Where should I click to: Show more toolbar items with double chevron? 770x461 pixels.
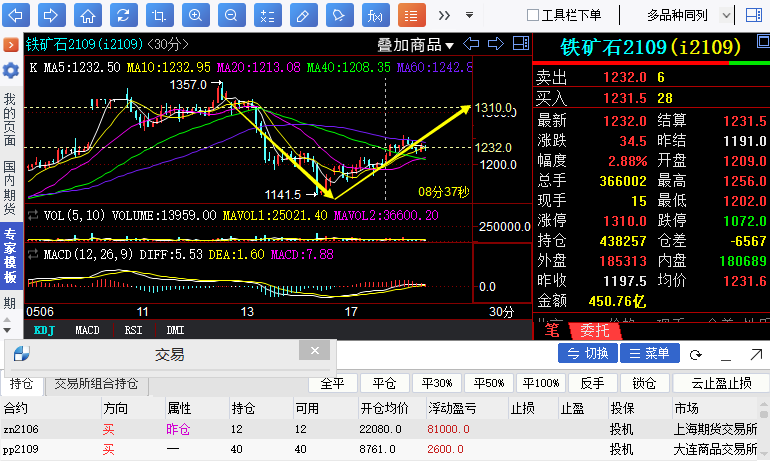tap(444, 15)
